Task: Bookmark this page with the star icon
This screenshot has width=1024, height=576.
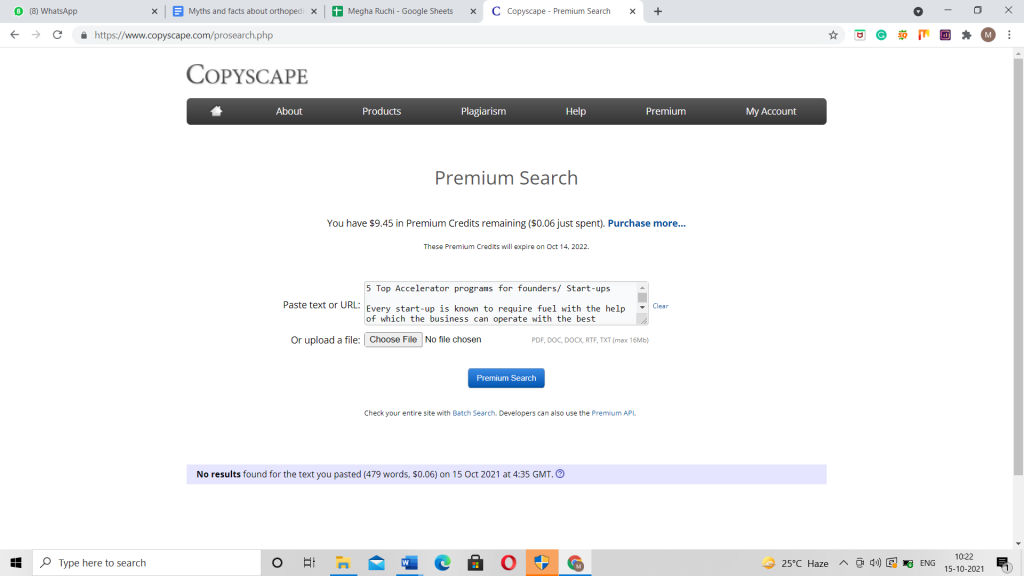Action: (x=833, y=34)
